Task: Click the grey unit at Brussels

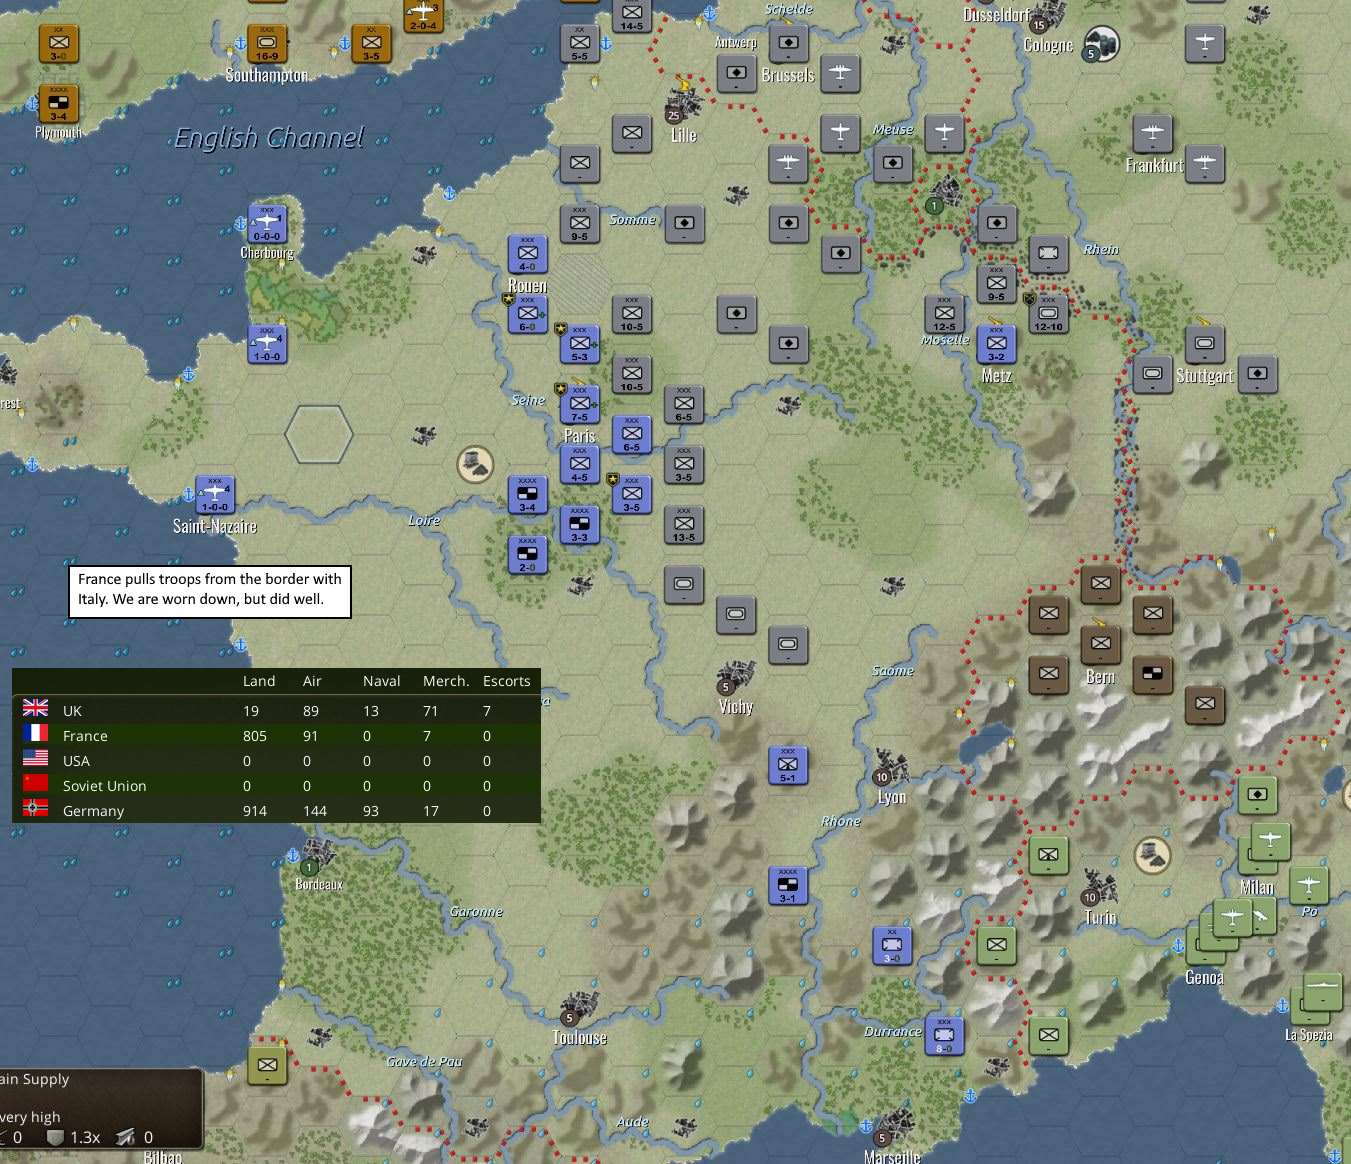Action: tap(788, 44)
